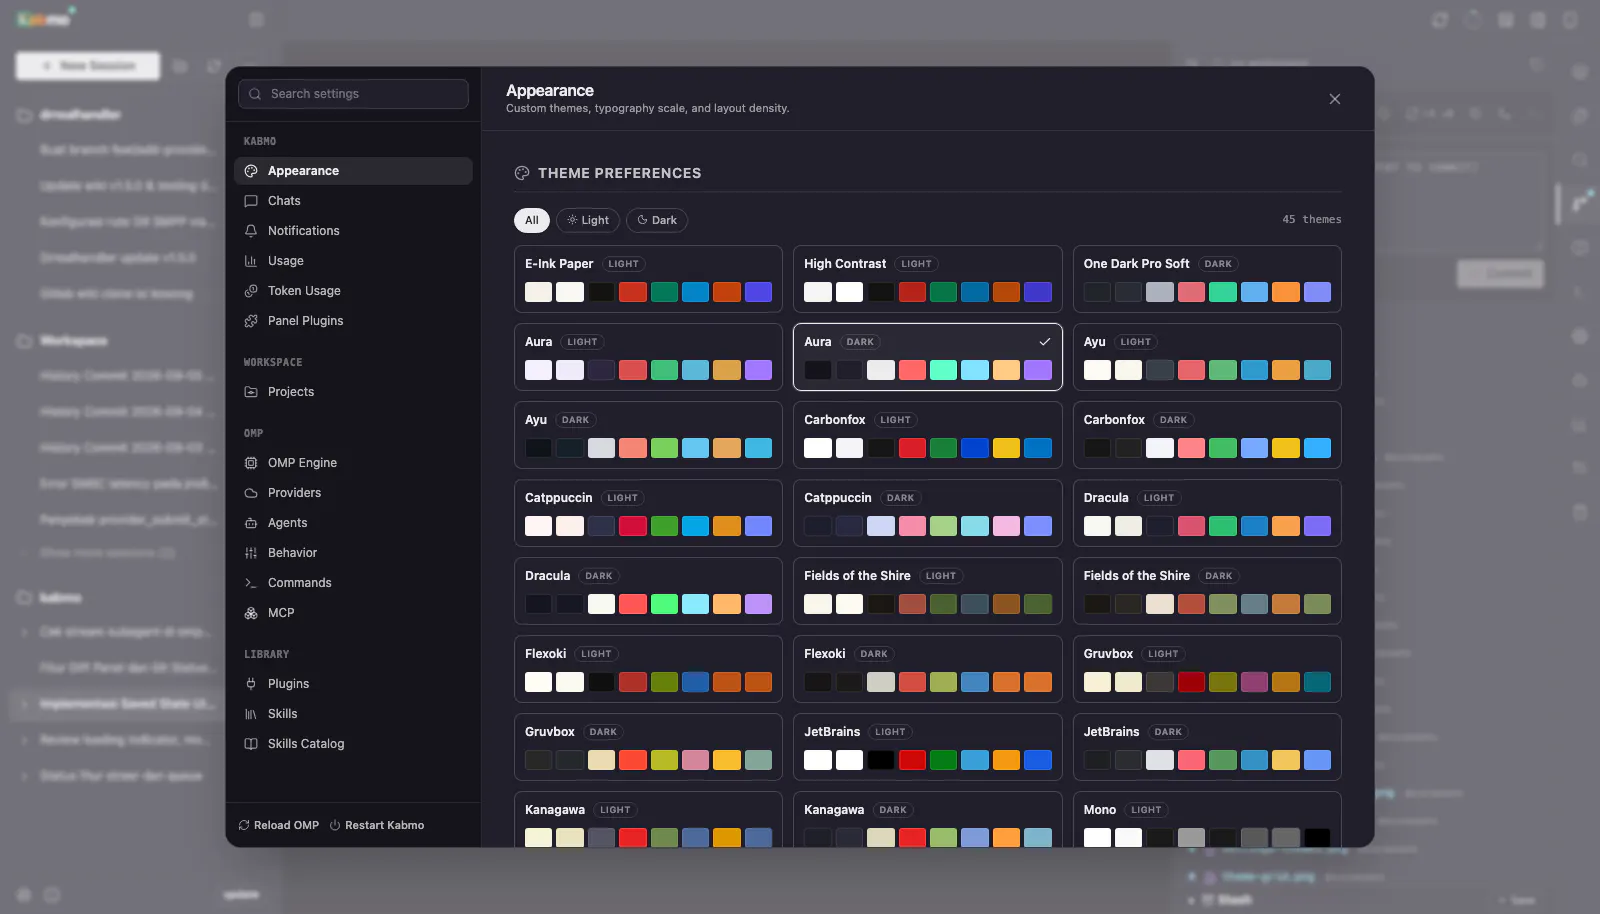
Task: Apply the JetBrains dark theme card
Action: coord(1207,747)
